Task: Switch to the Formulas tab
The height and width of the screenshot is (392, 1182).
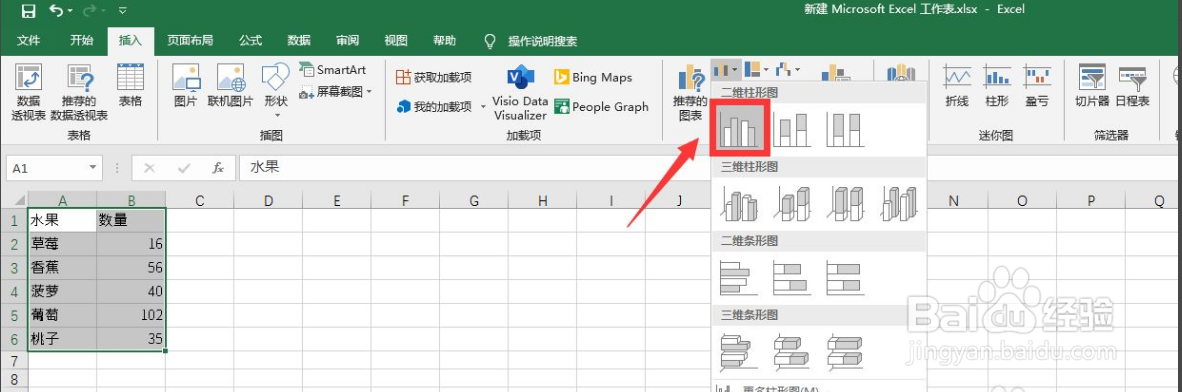Action: [x=250, y=41]
